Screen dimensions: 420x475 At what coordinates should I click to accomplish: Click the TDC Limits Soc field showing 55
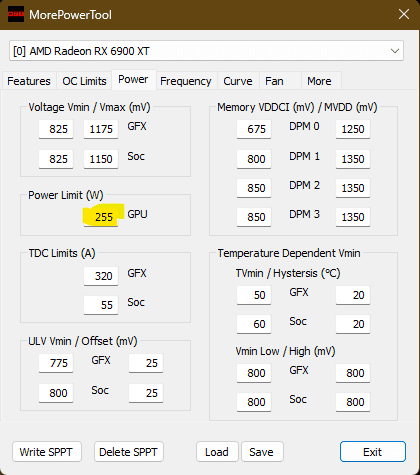[x=101, y=305]
